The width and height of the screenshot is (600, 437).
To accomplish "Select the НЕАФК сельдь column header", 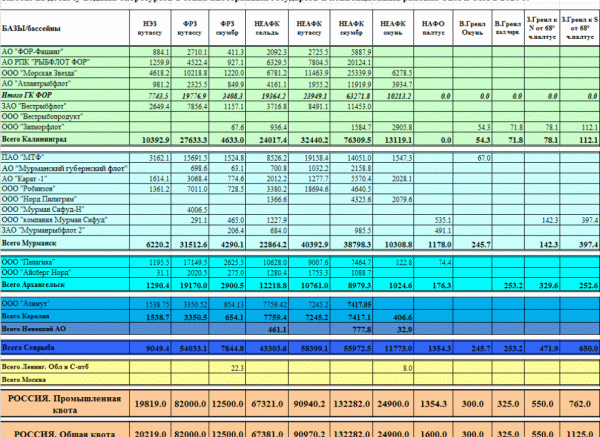I will [x=267, y=28].
